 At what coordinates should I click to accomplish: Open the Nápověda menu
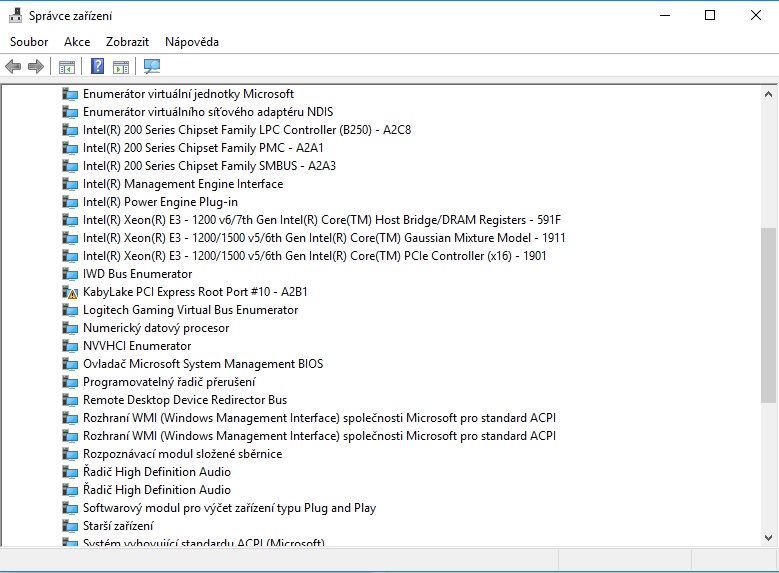click(192, 42)
